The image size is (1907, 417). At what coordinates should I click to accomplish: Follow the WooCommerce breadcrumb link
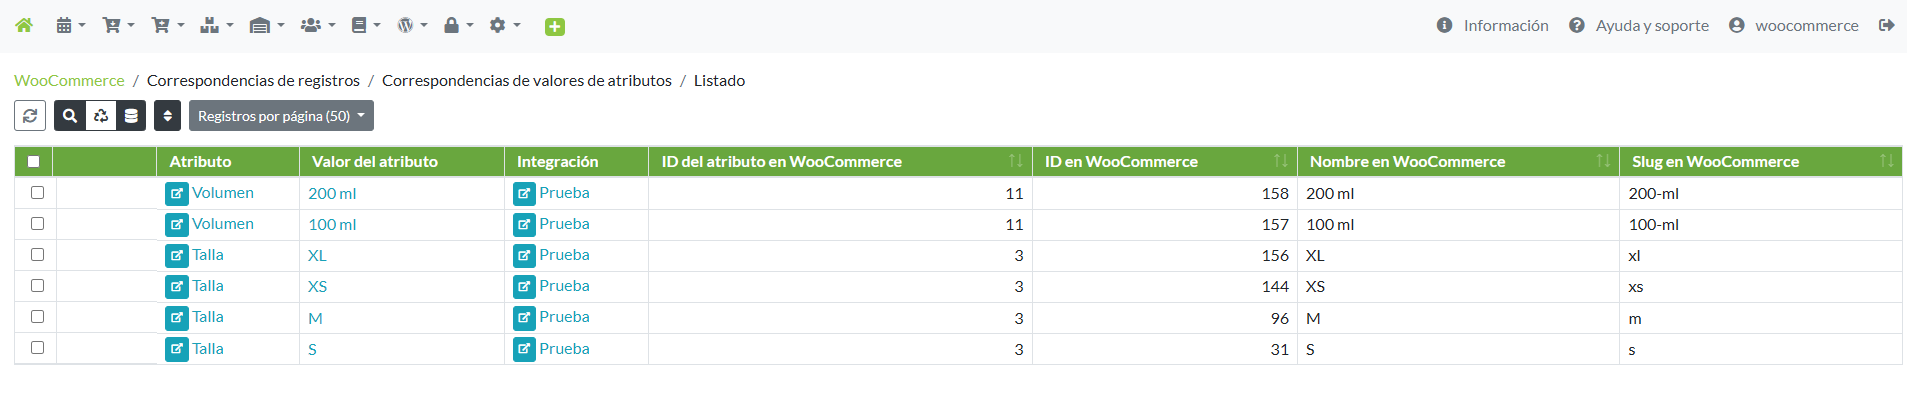coord(69,80)
